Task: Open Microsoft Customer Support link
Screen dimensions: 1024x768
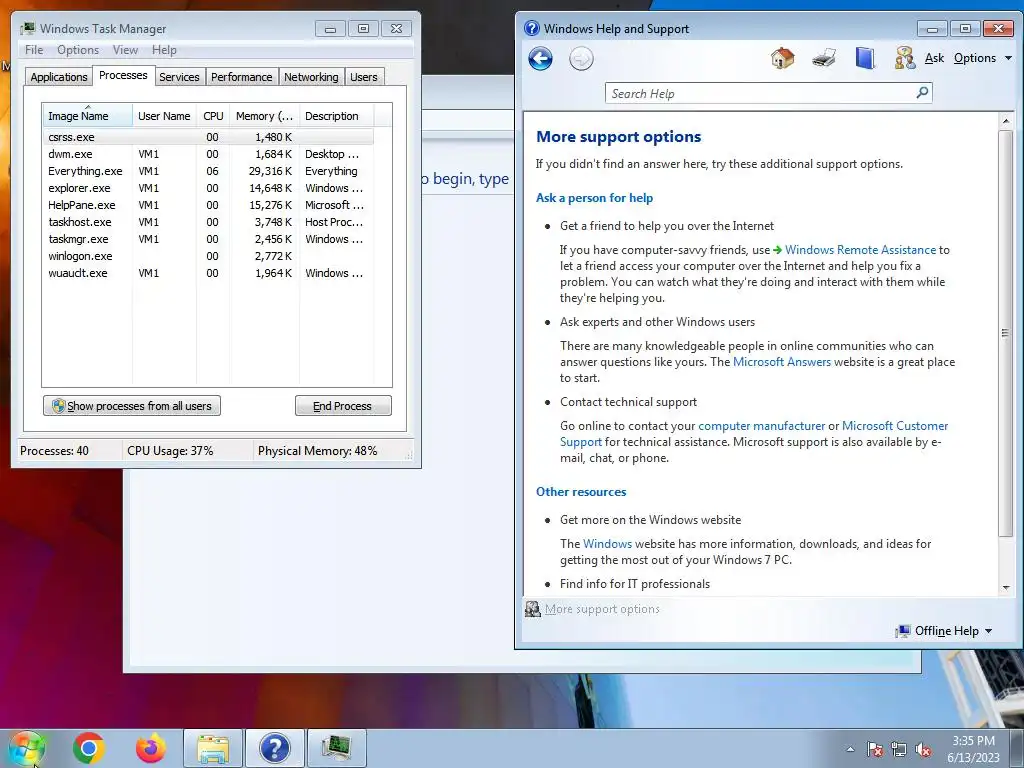Action: point(895,426)
